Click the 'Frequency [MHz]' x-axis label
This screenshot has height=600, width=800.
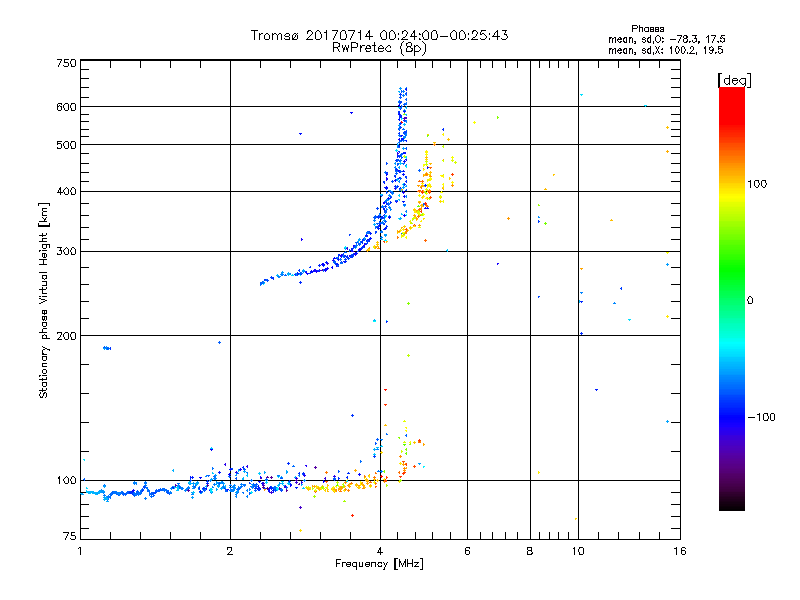pyautogui.click(x=379, y=564)
